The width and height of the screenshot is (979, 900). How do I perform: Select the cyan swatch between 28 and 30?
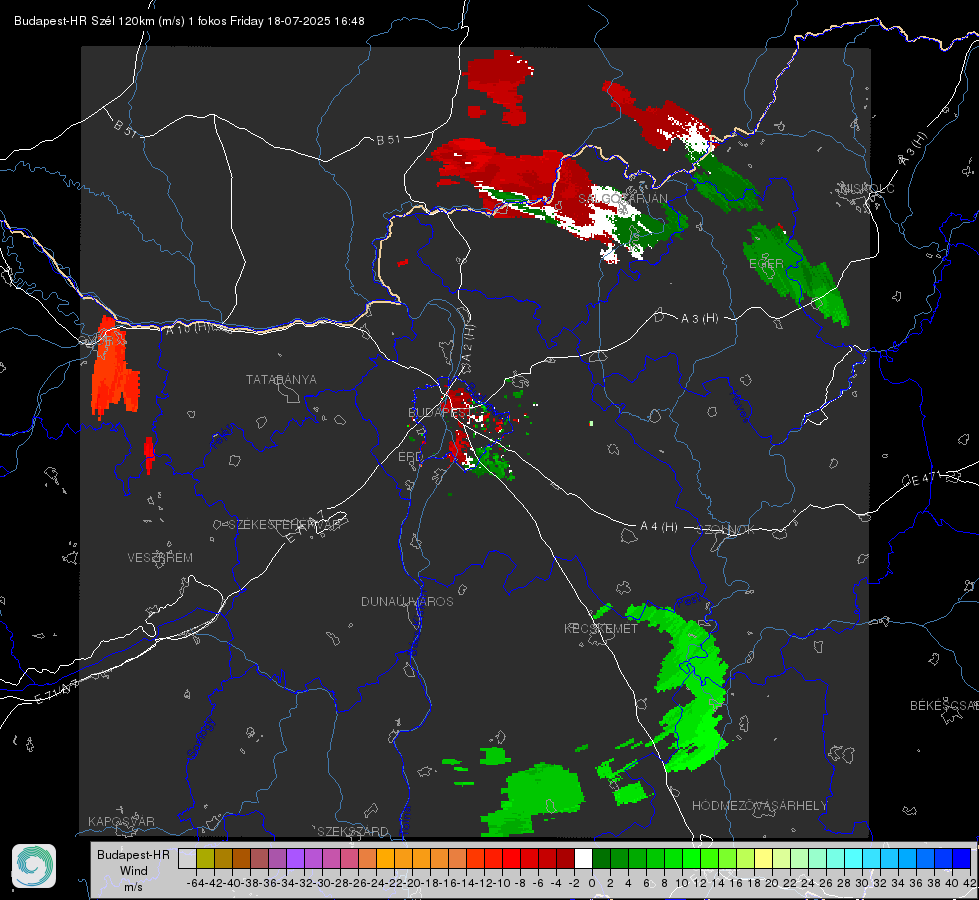coord(854,858)
